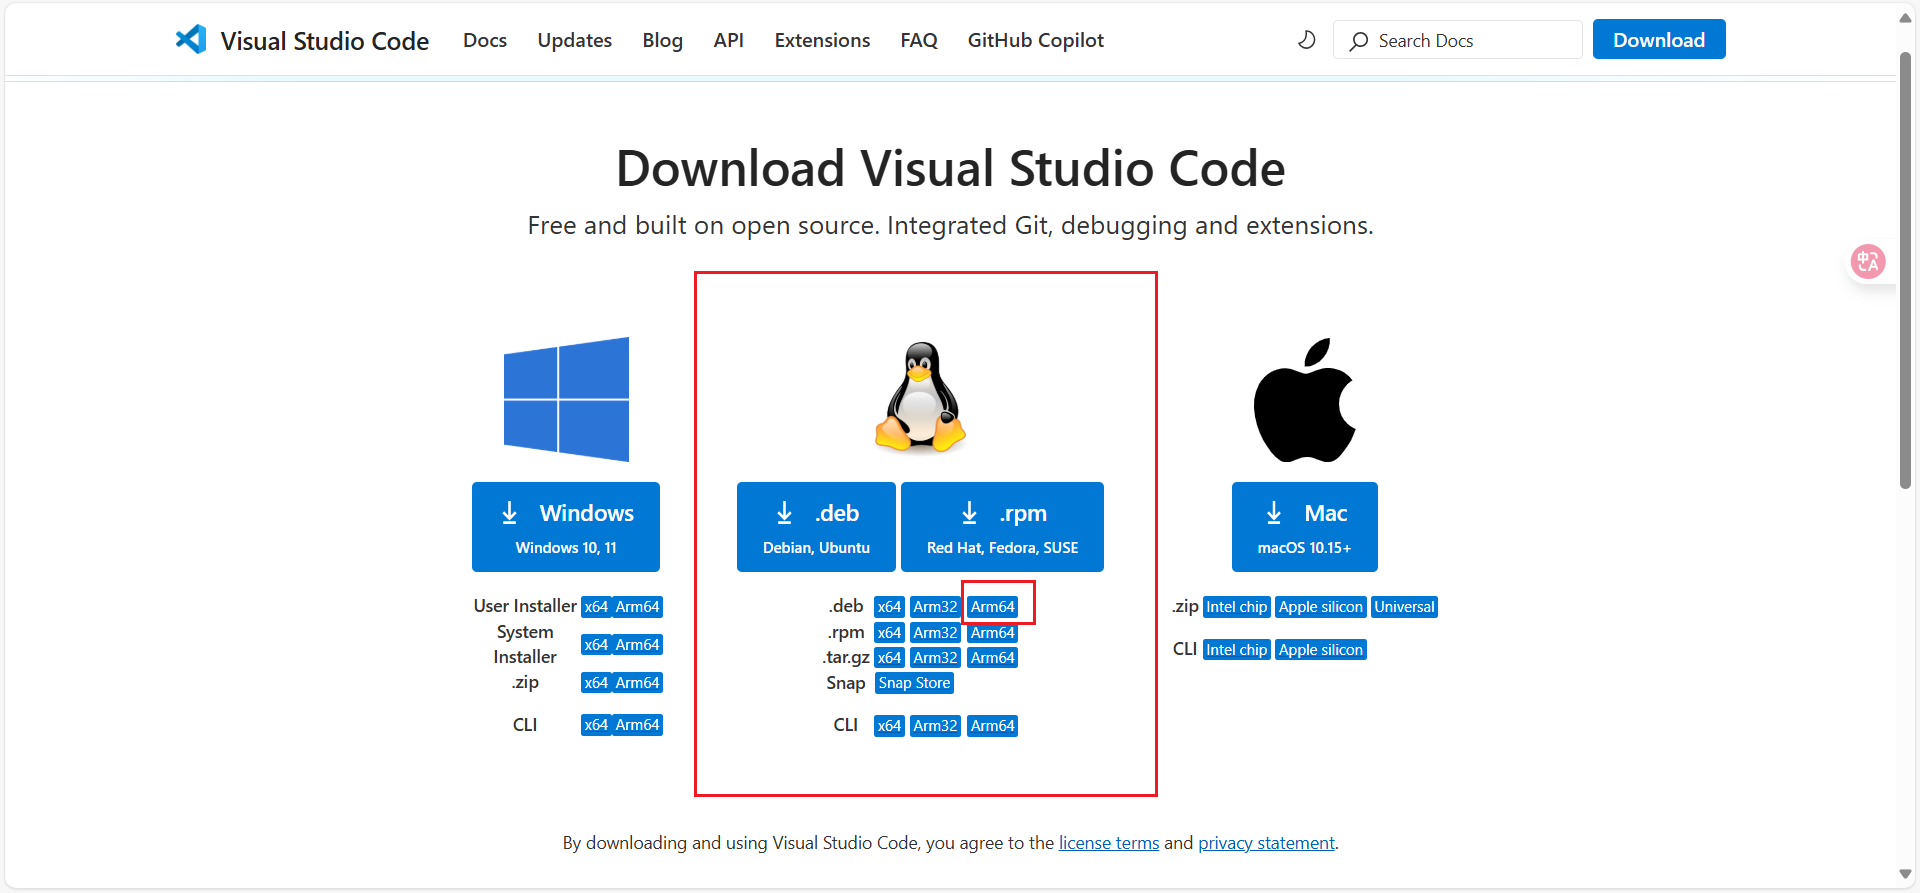Download Linux .rpm Arm32 package
Screen dimensions: 1920x893
pyautogui.click(x=935, y=633)
